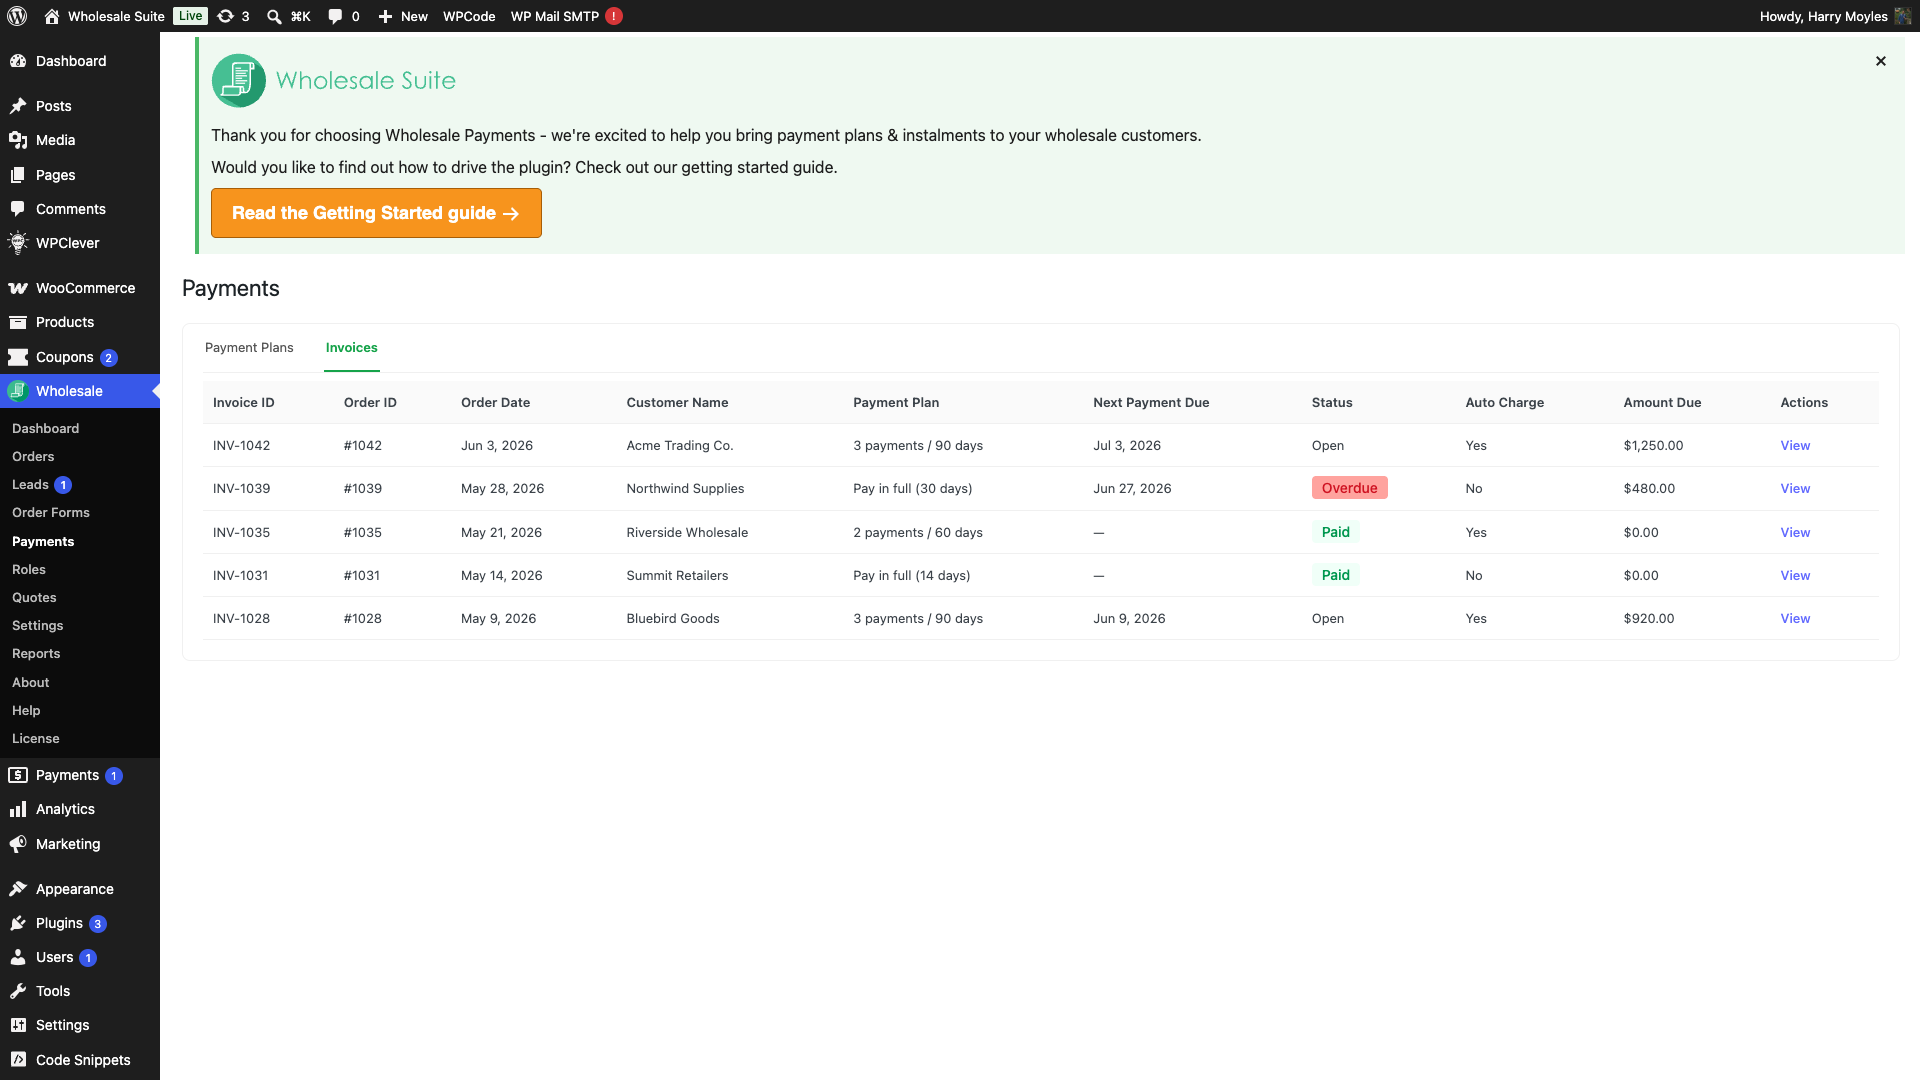This screenshot has height=1080, width=1920.
Task: Click the comments bubble icon in admin bar
Action: pos(335,16)
